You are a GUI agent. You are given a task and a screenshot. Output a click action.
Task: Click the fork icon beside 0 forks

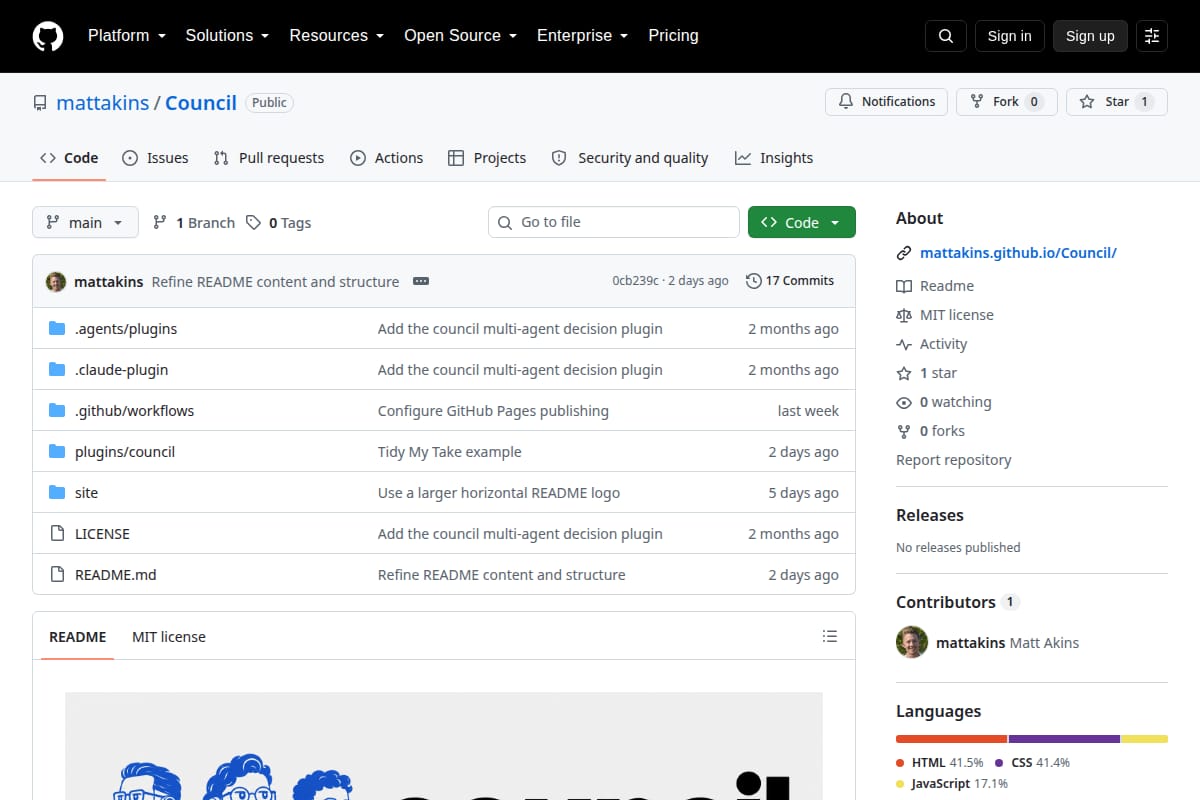[904, 431]
